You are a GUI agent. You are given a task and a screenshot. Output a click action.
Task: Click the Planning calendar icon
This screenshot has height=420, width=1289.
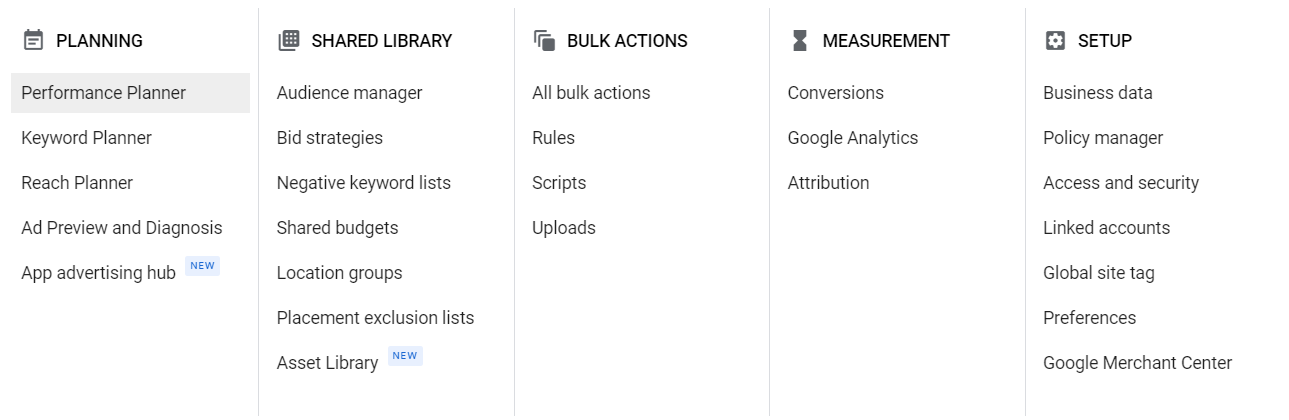pyautogui.click(x=33, y=41)
